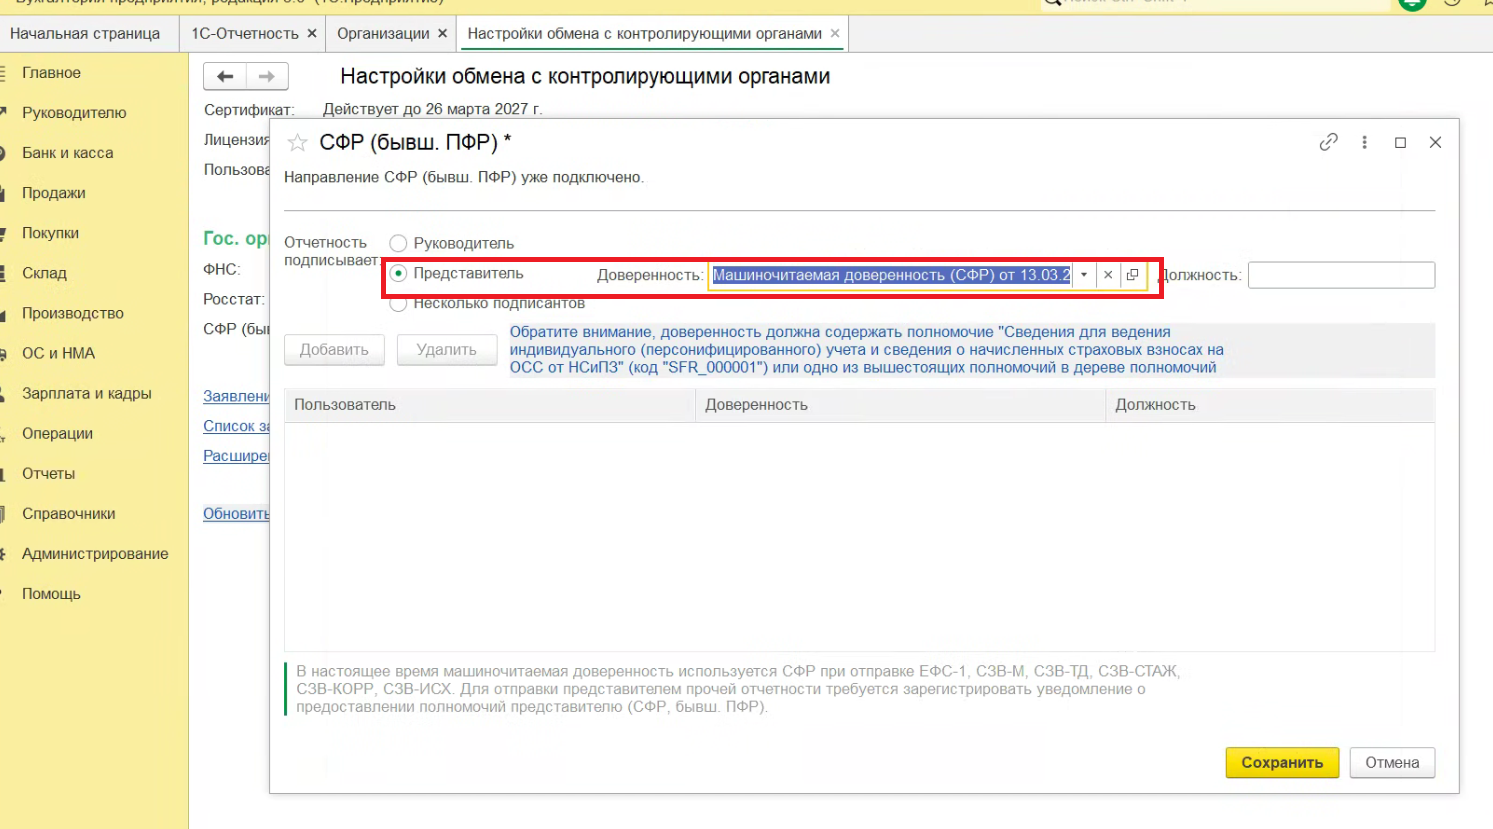Screen dimensions: 1493x829
Task: Click the blue note about полномочие SFR_000001
Action: tap(867, 350)
